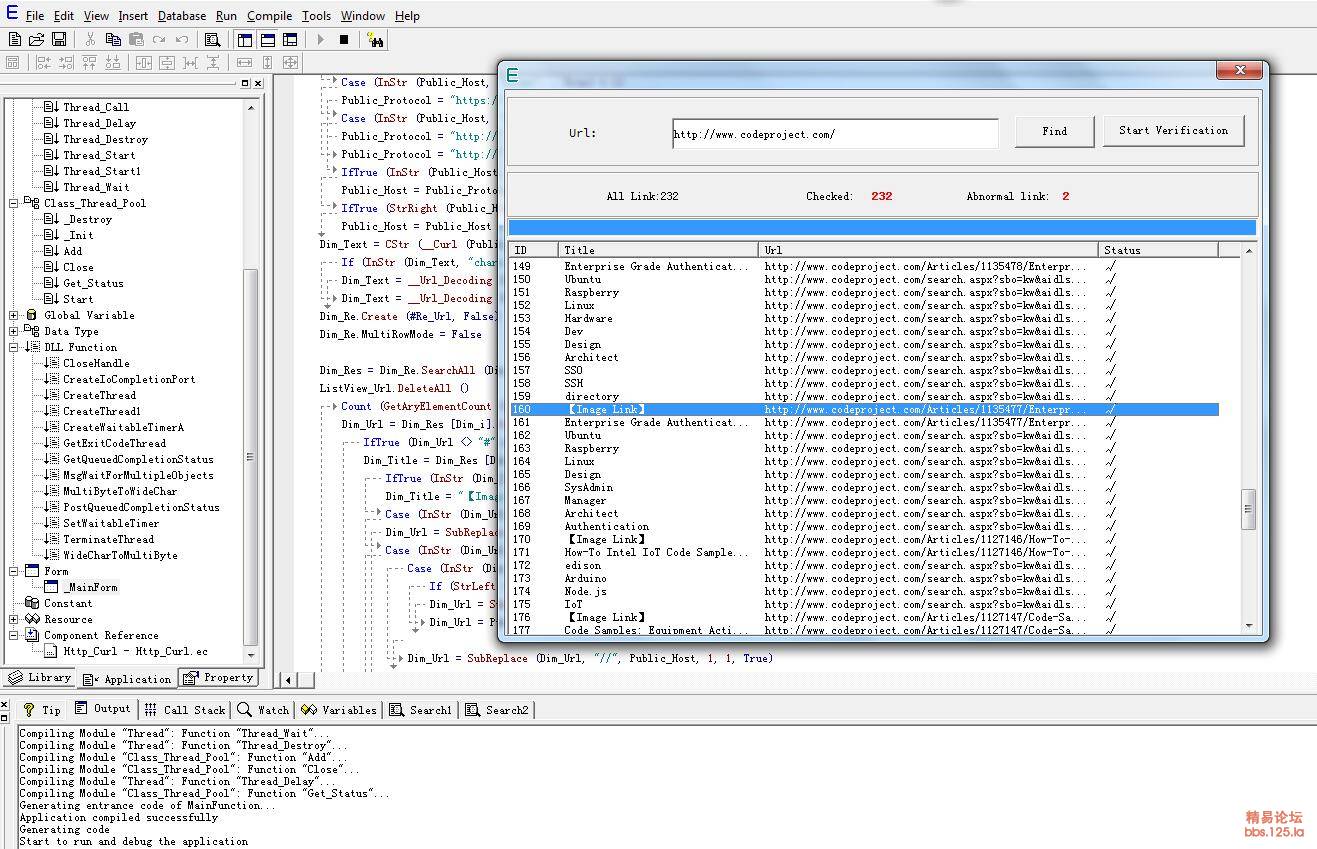Click the Url input field
The width and height of the screenshot is (1317, 849).
point(834,134)
